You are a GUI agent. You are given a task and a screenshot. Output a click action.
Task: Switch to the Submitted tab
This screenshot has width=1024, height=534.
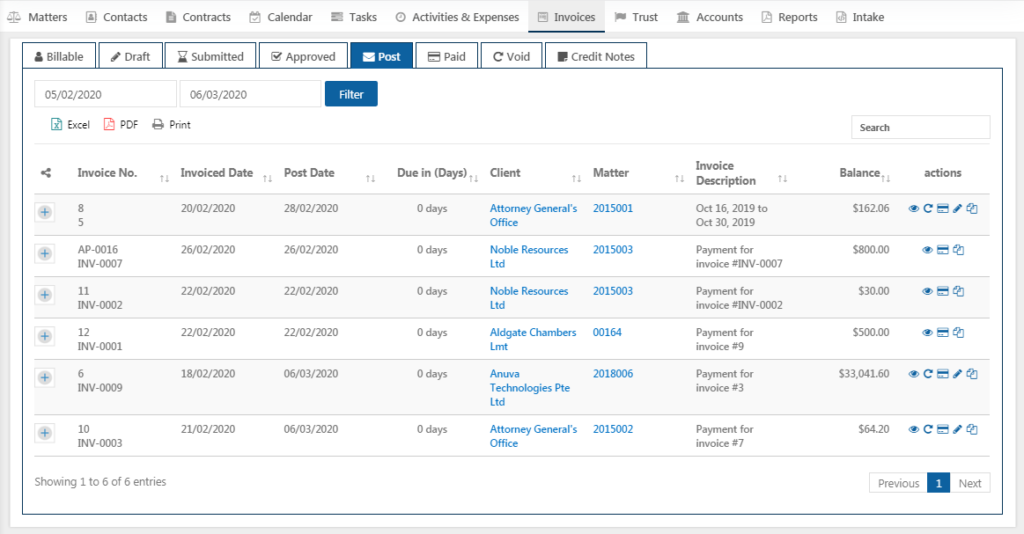(x=210, y=56)
